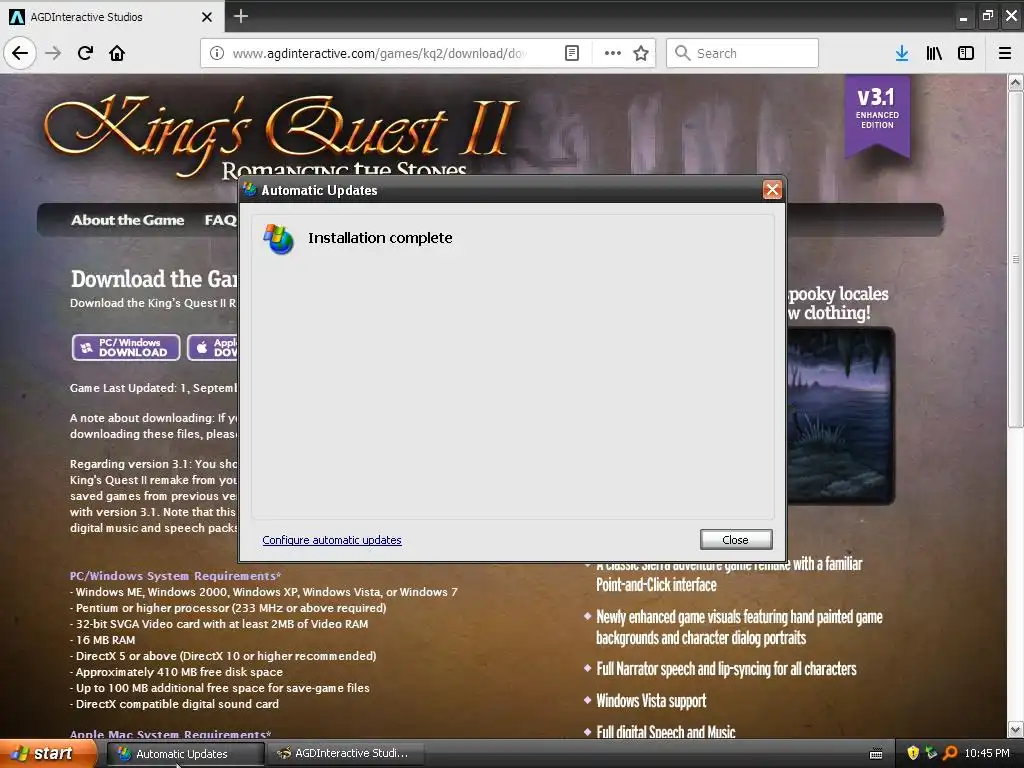
Task: Click the 16 MB RAM requirement line
Action: pyautogui.click(x=103, y=640)
